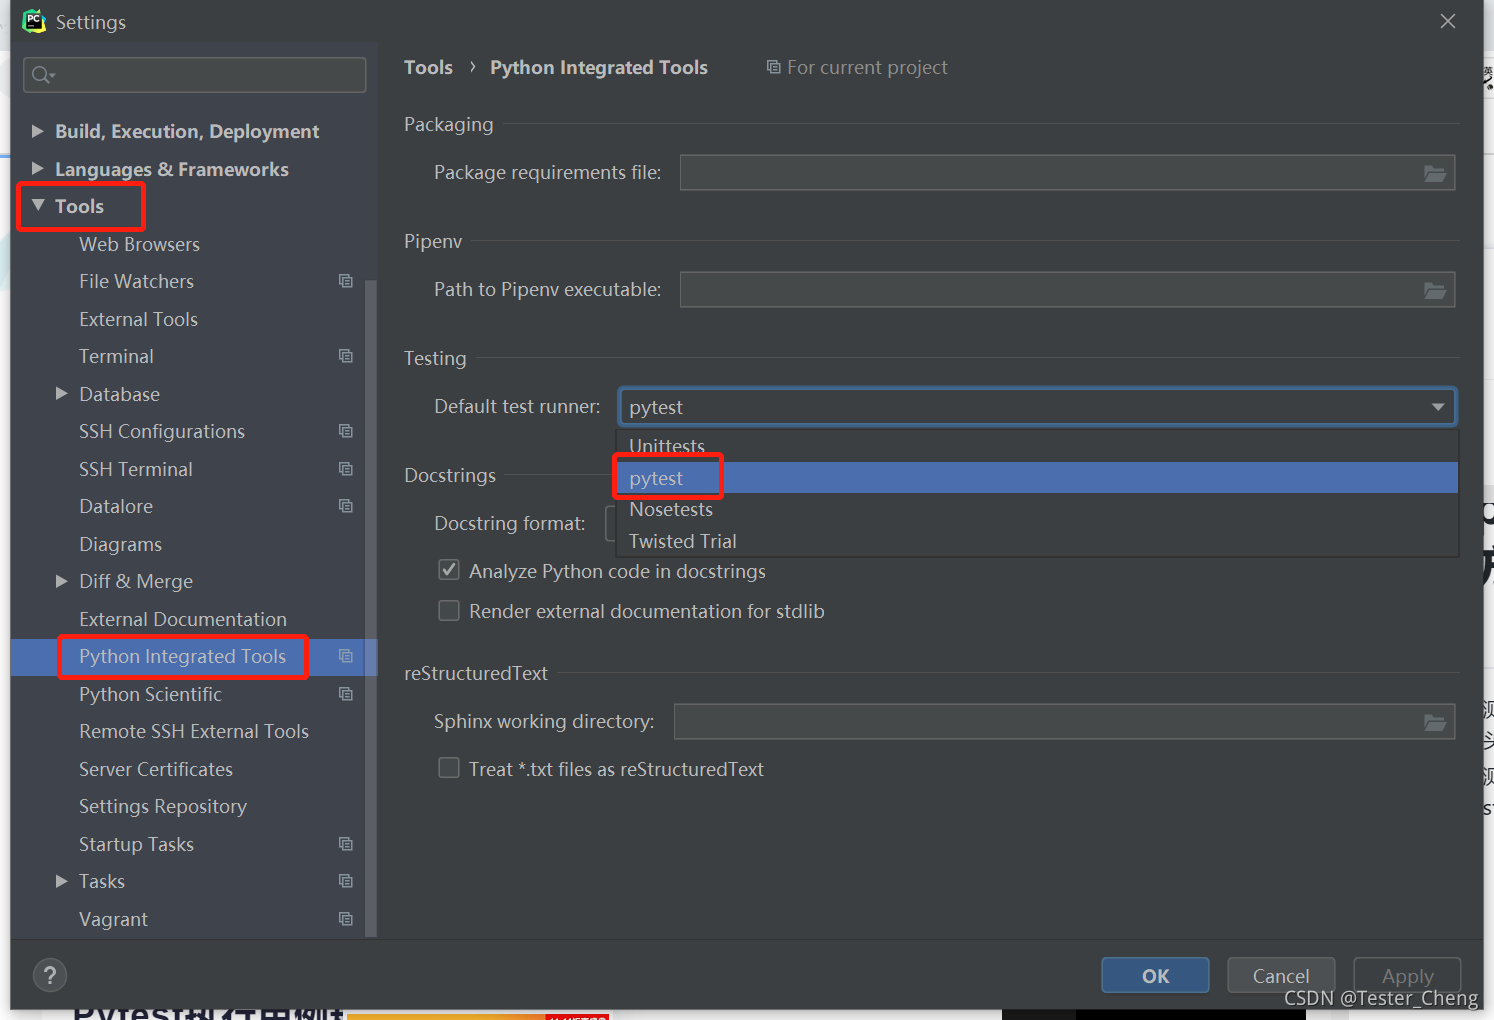Click the Cancel button

pyautogui.click(x=1281, y=975)
